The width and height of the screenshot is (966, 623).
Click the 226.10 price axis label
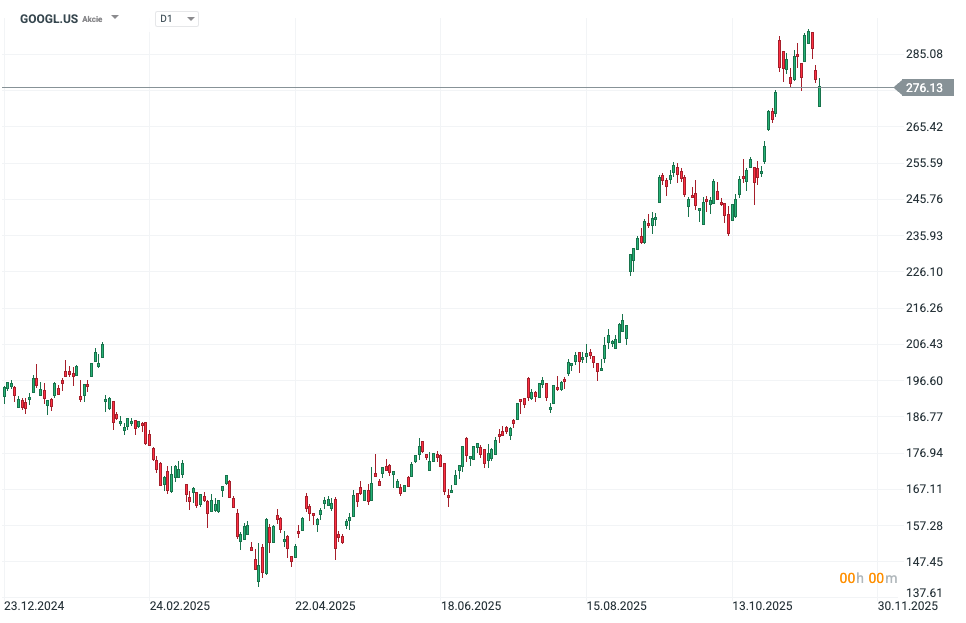pyautogui.click(x=924, y=272)
